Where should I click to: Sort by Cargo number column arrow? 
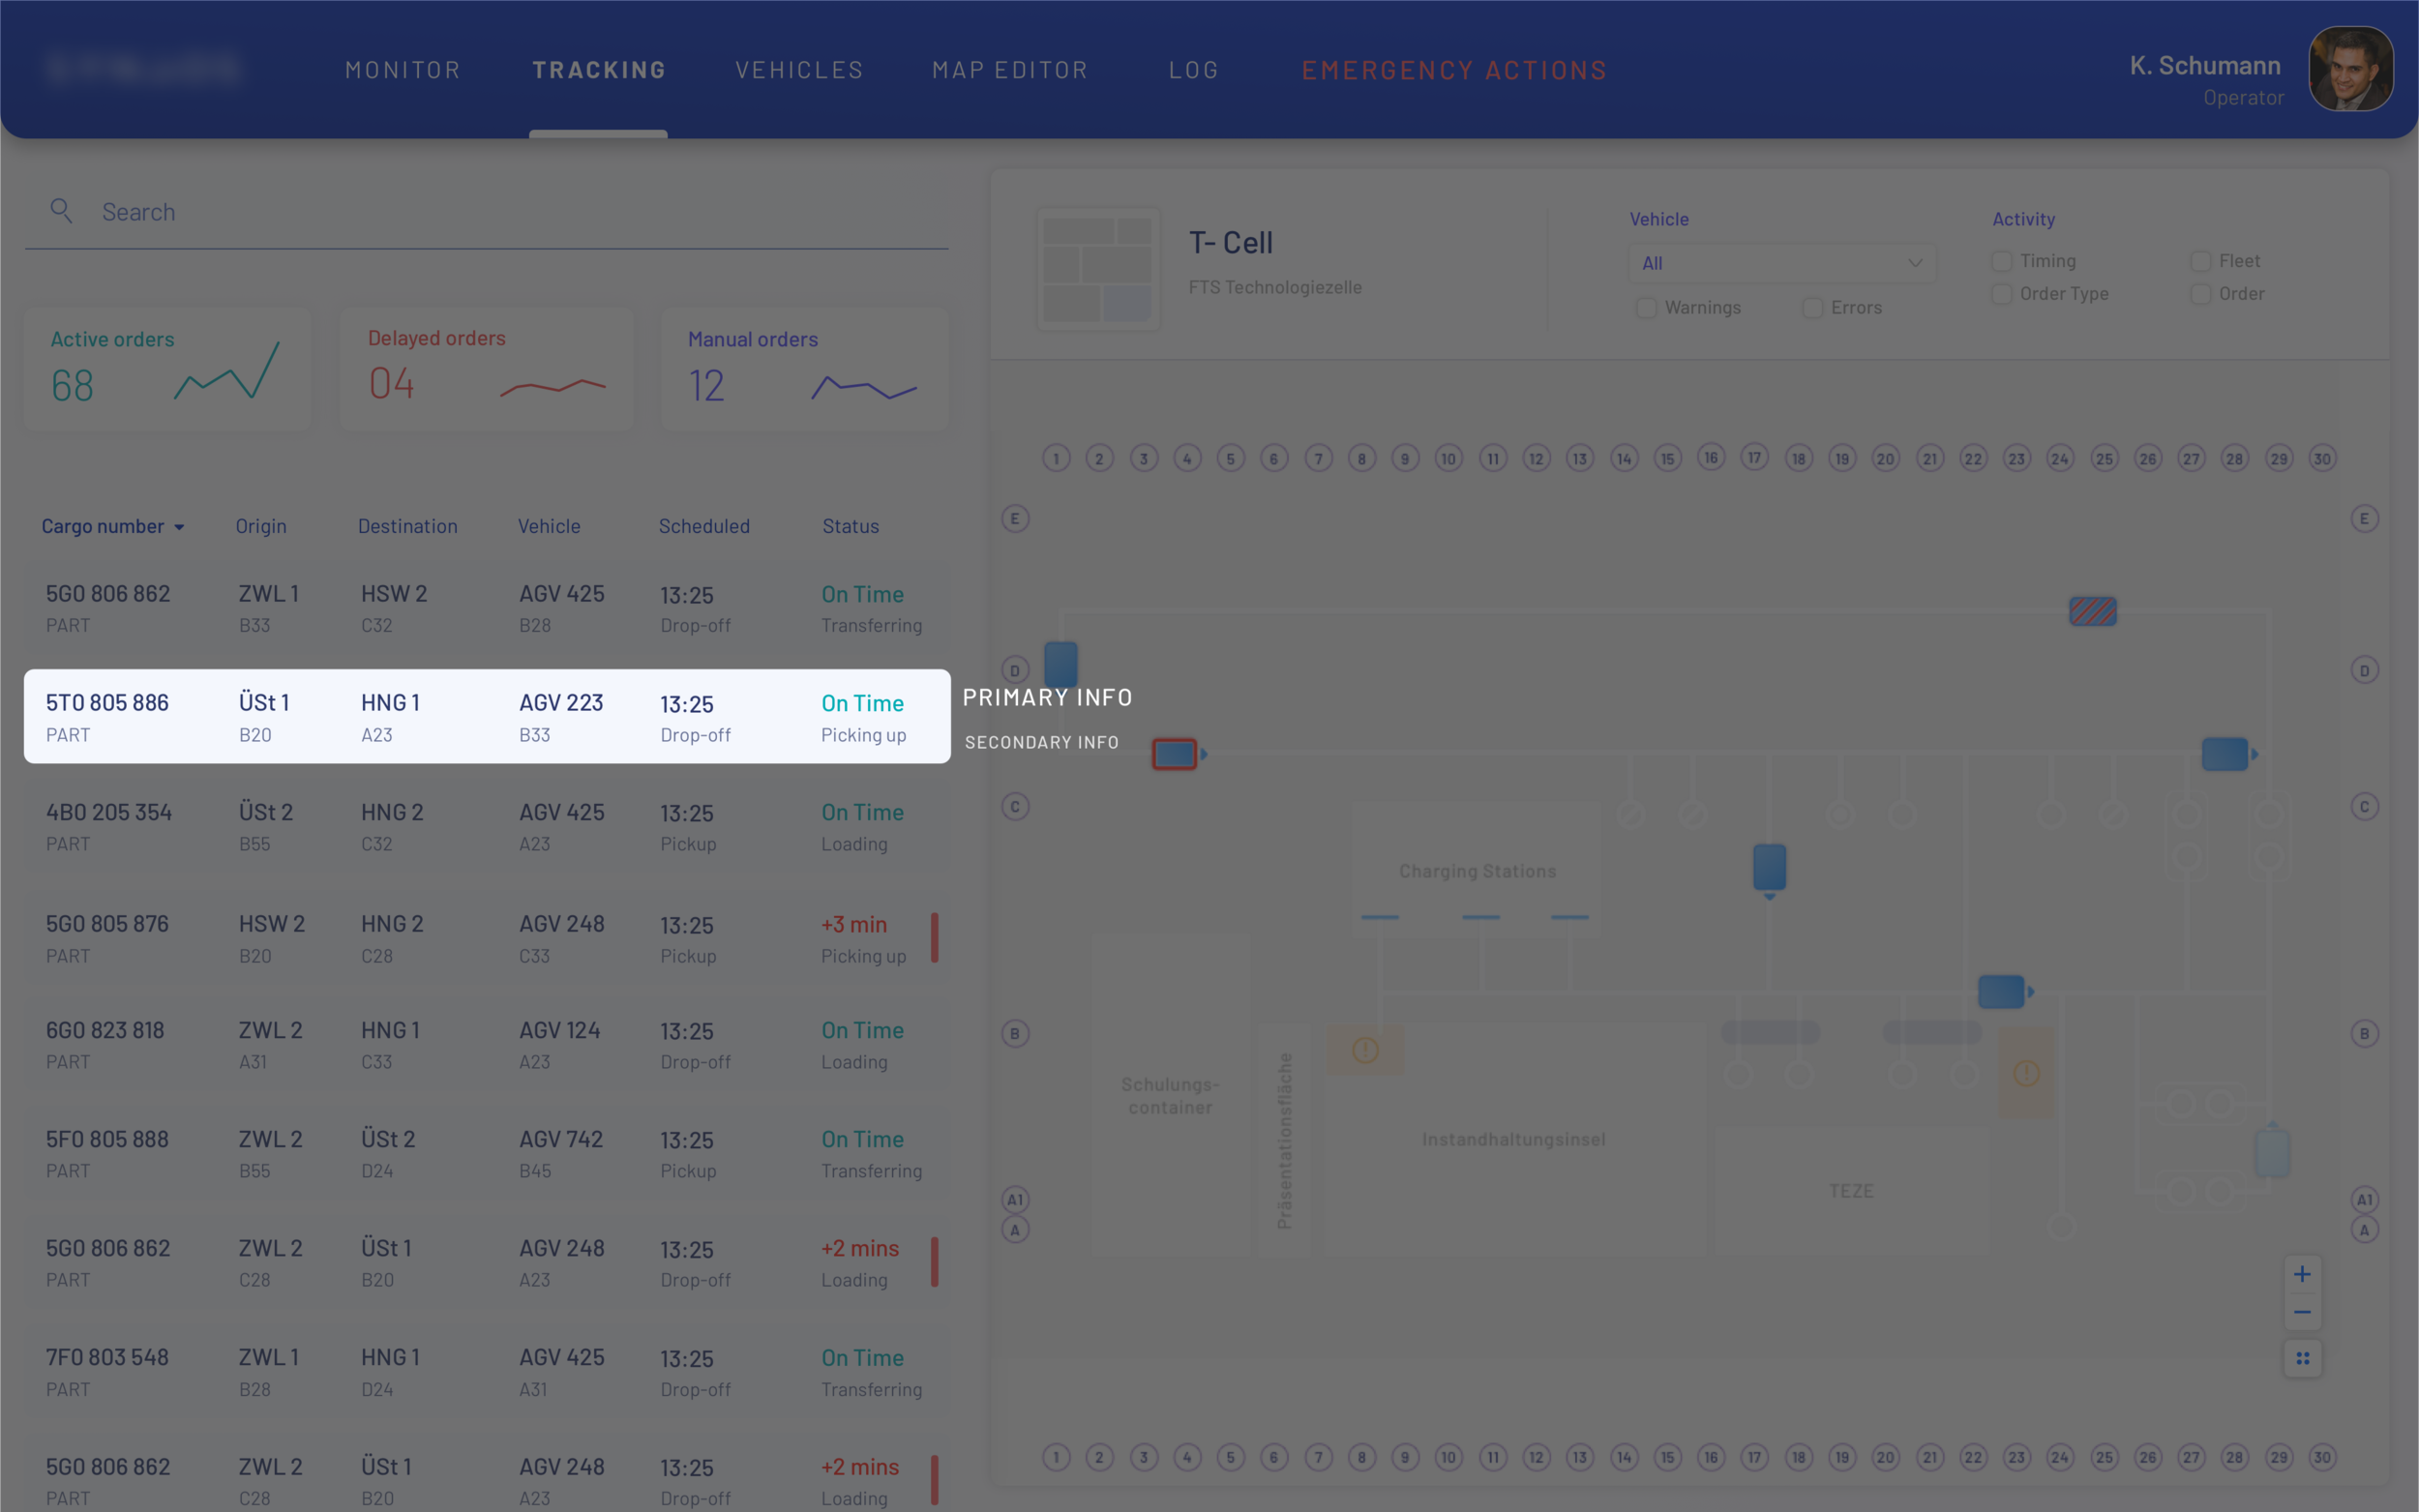tap(180, 527)
